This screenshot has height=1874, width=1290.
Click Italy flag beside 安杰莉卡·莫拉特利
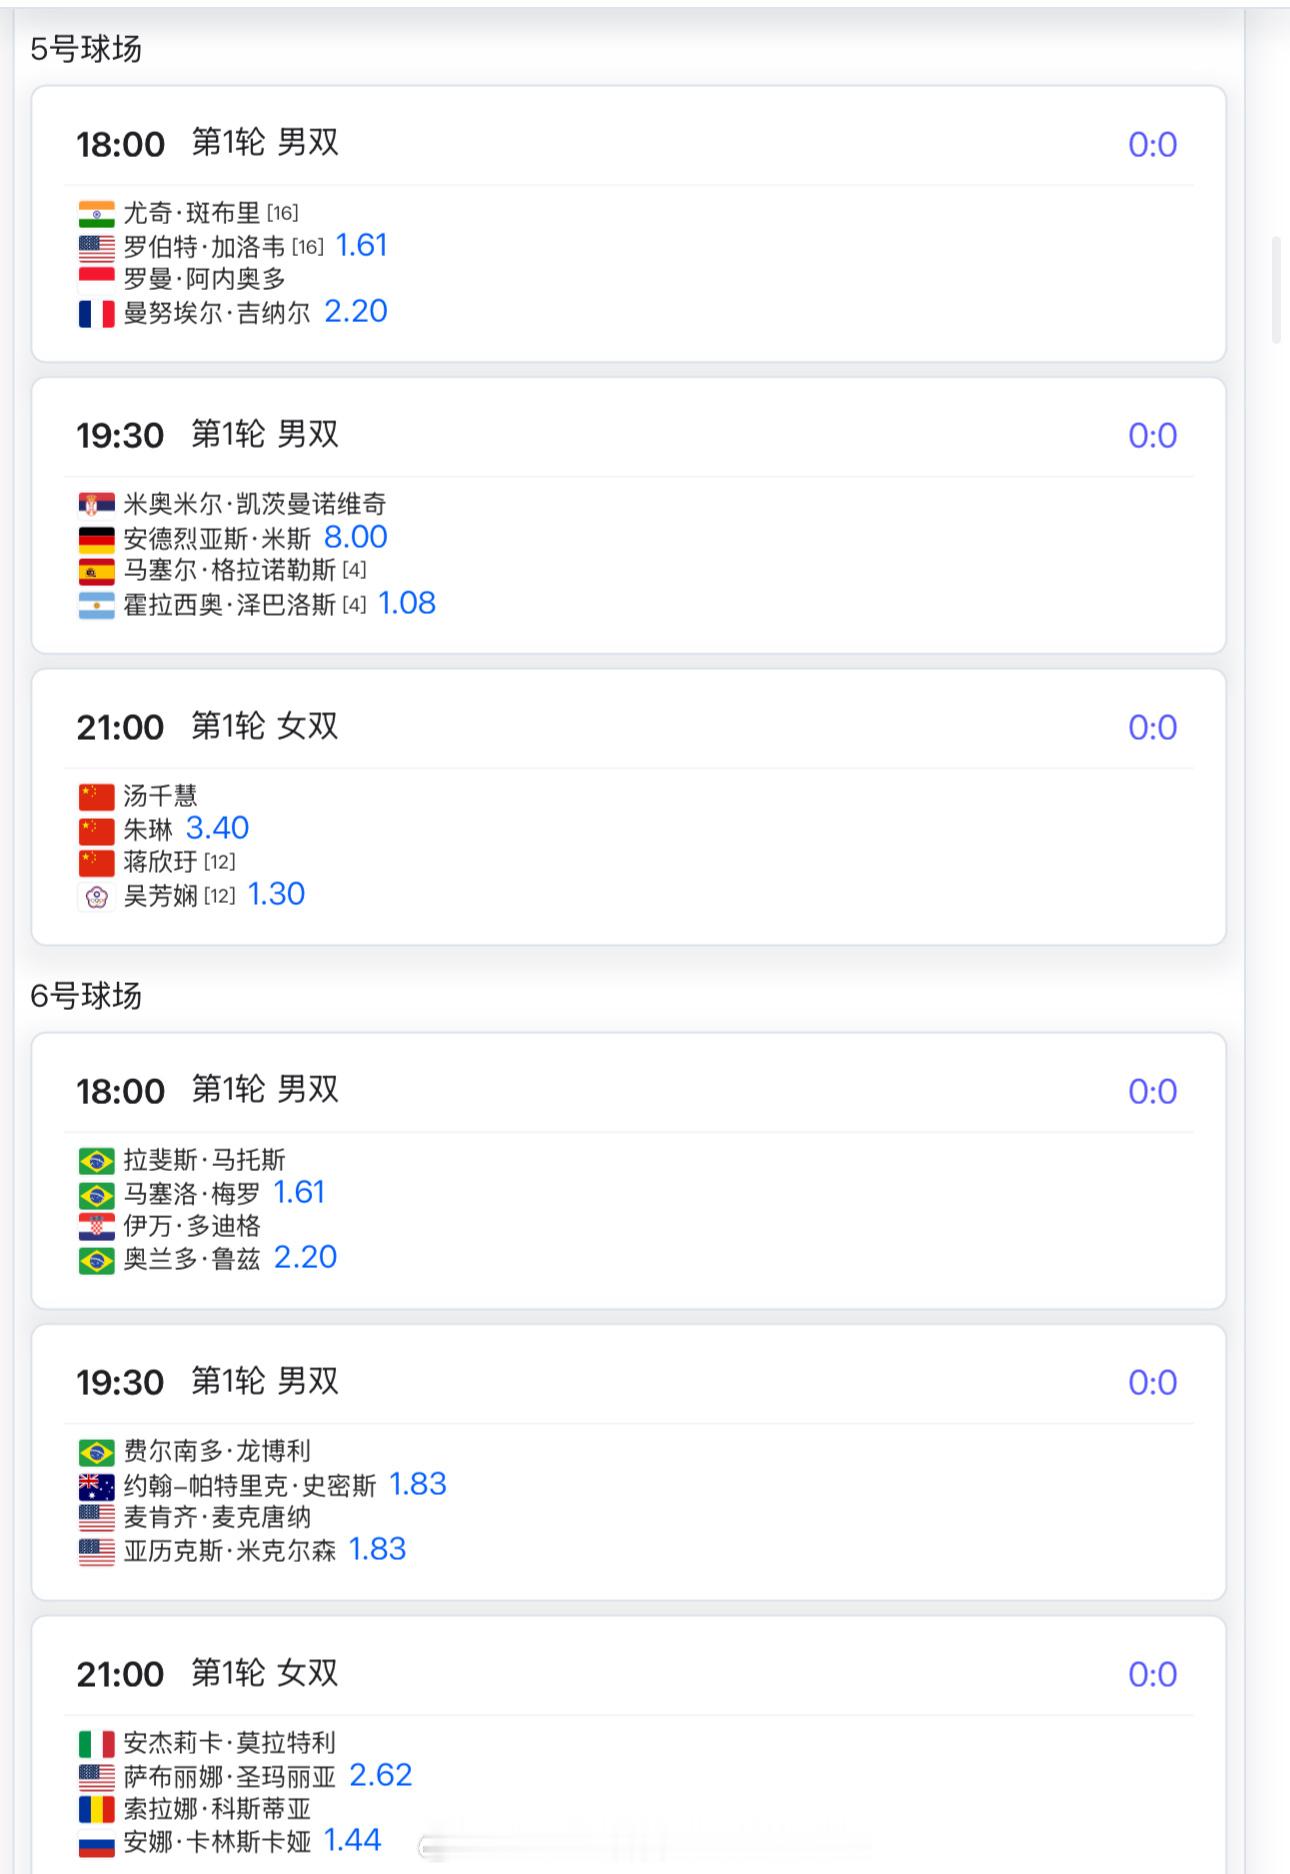[x=96, y=1744]
